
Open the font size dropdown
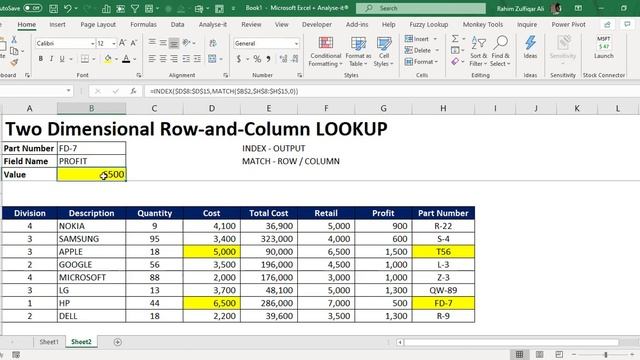click(113, 43)
